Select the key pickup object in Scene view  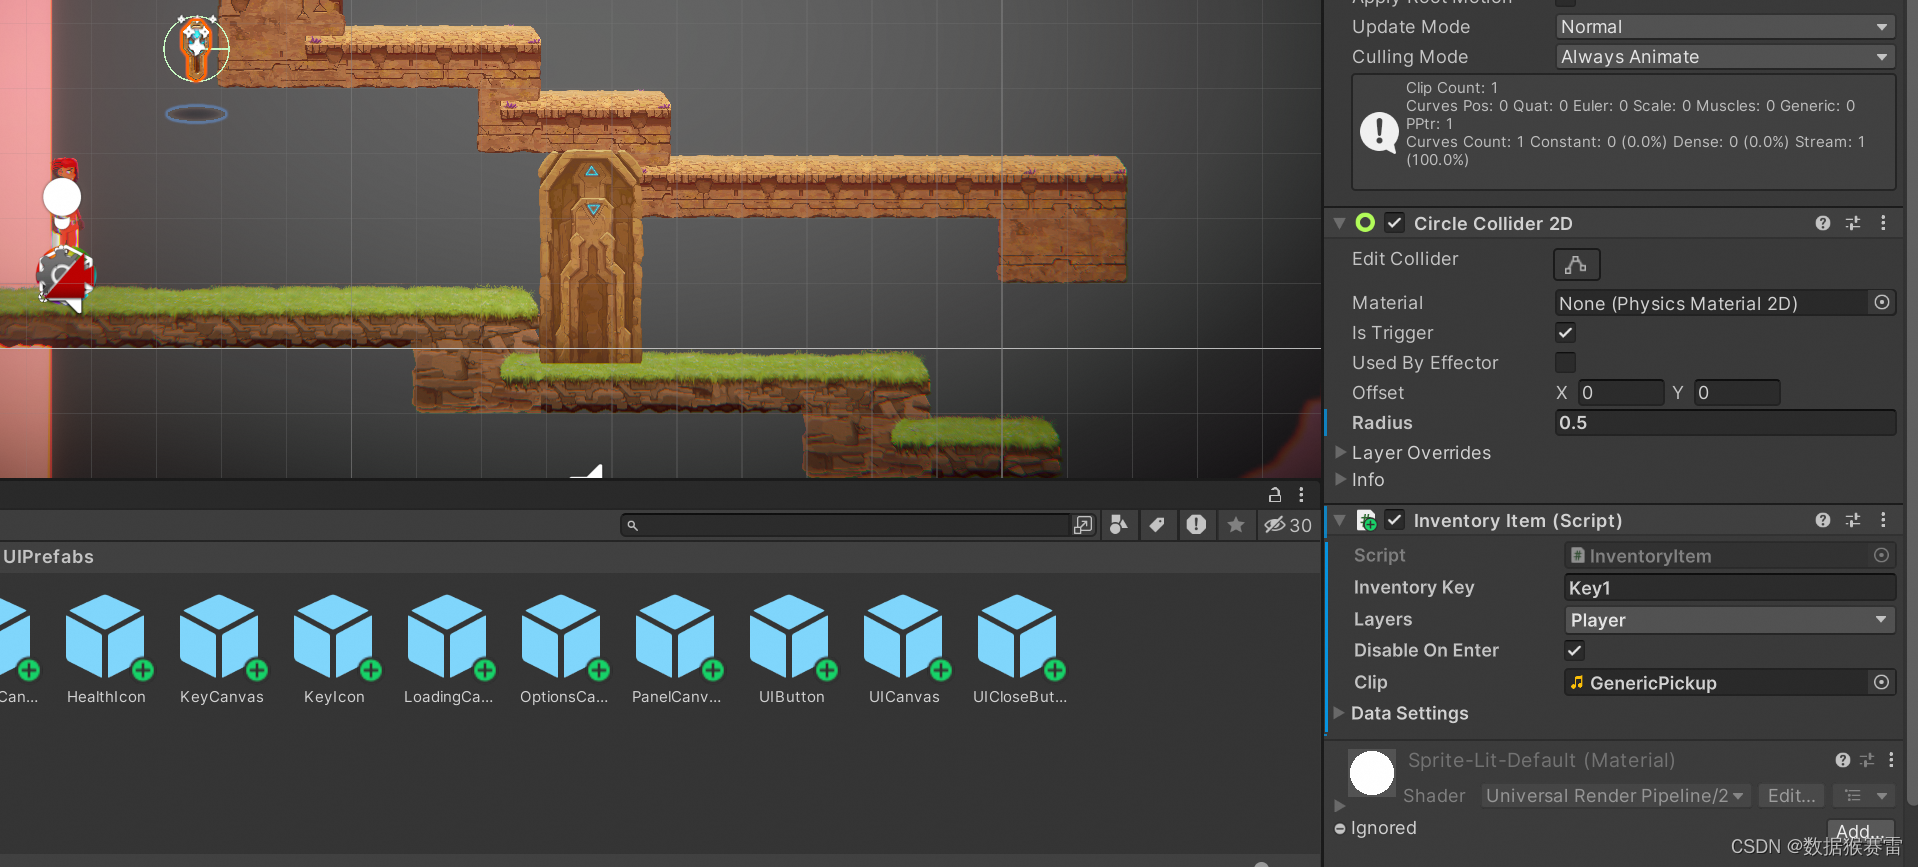pos(196,47)
